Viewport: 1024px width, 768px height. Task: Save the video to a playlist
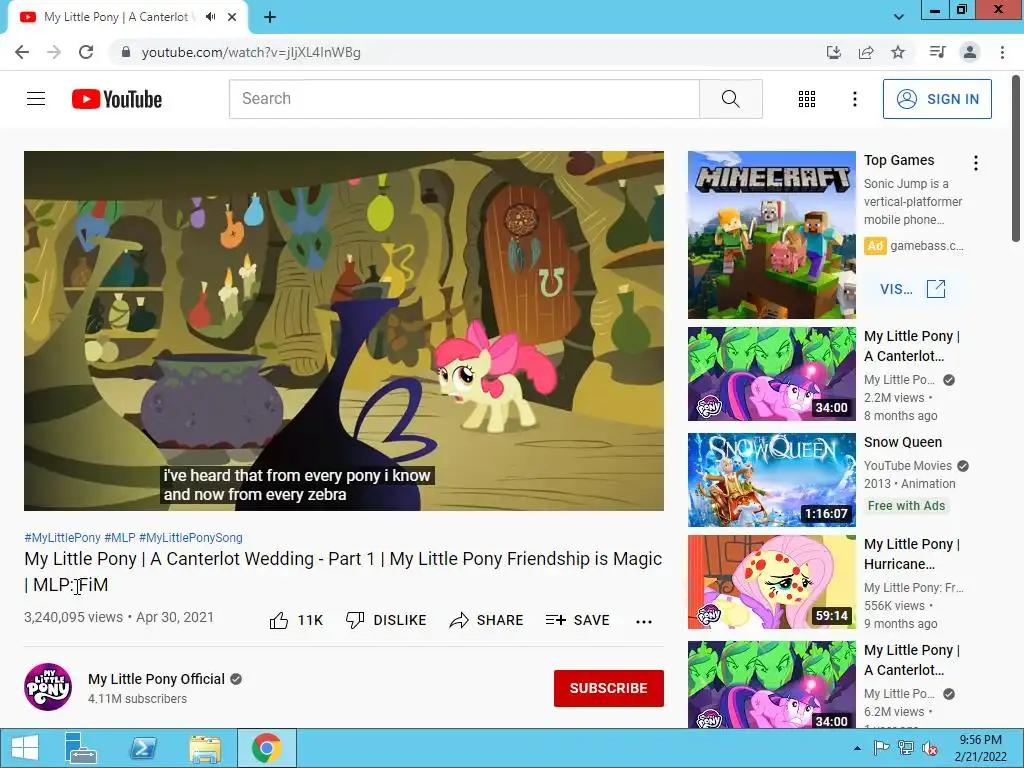tap(577, 620)
